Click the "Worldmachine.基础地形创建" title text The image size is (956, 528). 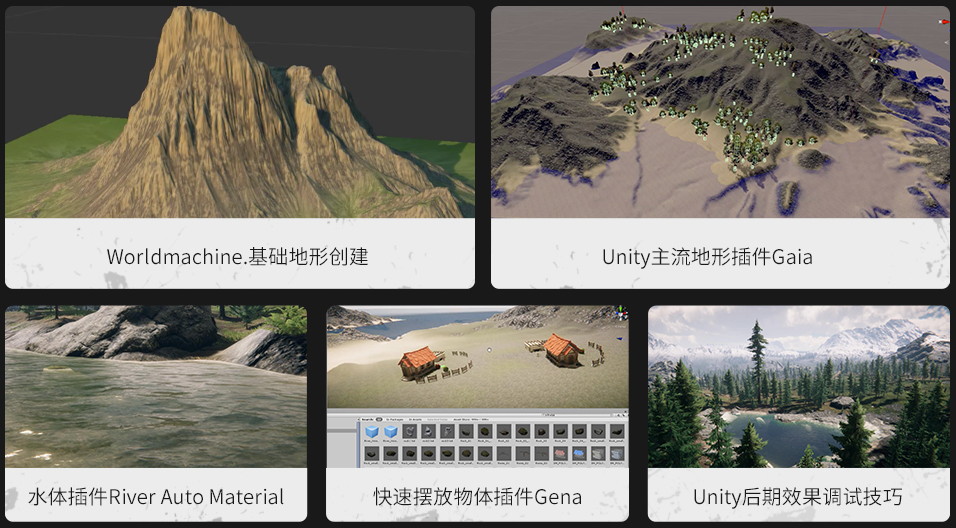[x=238, y=257]
